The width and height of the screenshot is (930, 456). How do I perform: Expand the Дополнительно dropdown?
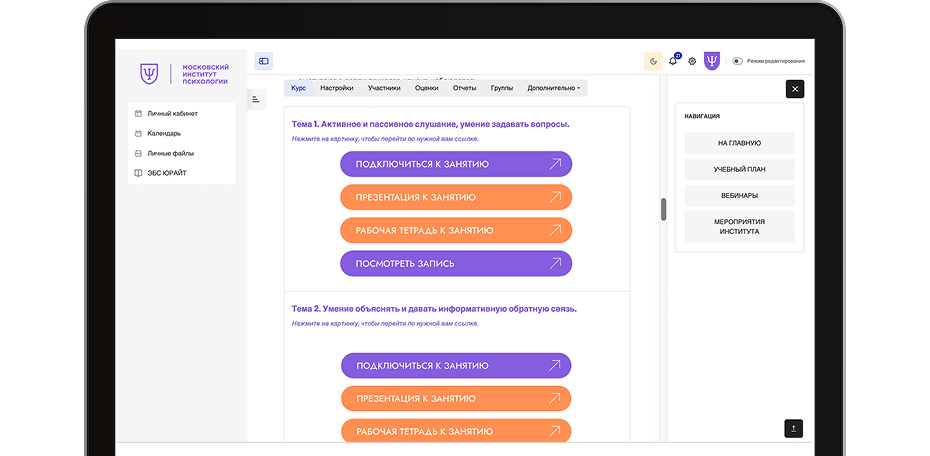pos(554,88)
